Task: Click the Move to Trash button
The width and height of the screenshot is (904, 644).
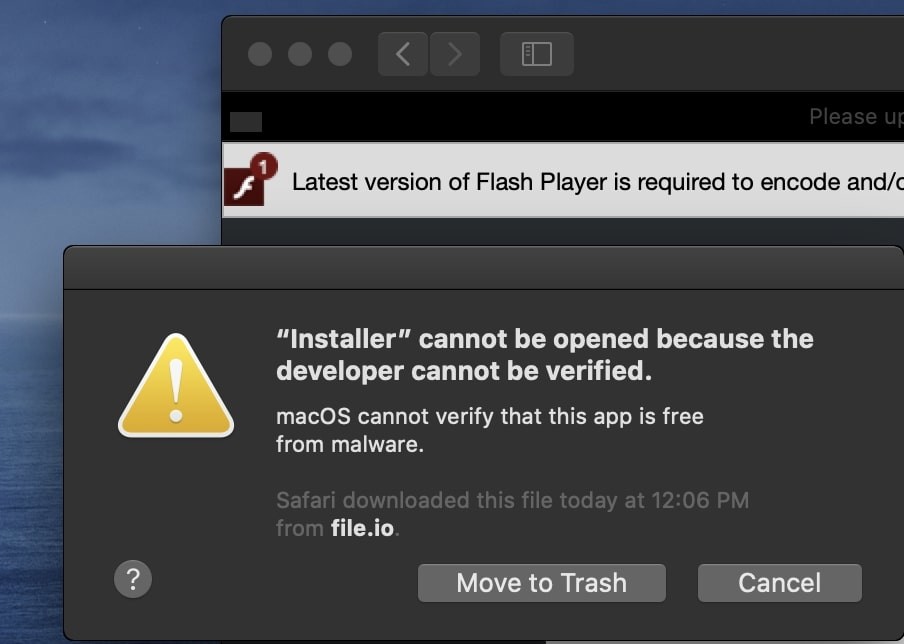Action: click(541, 582)
